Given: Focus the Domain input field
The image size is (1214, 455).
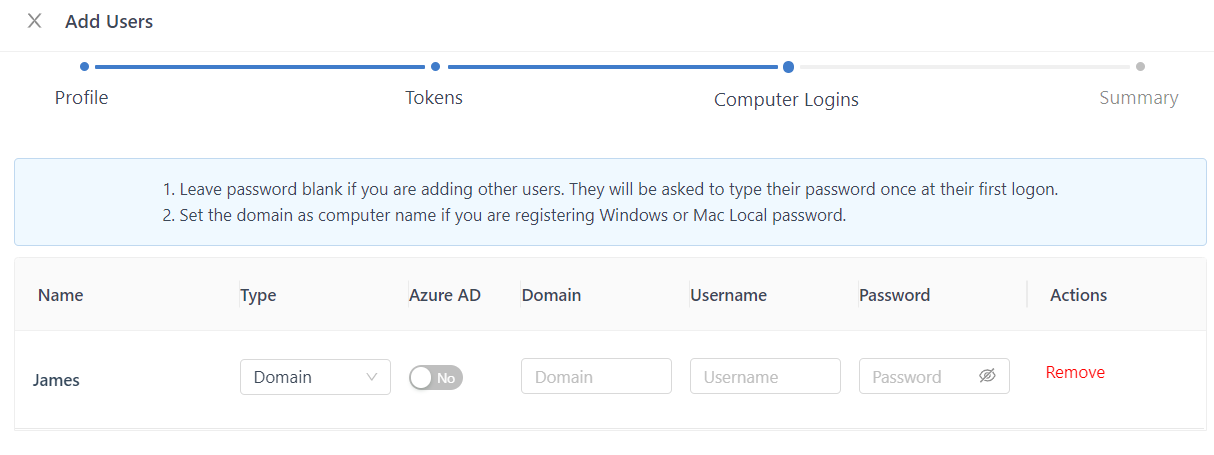Looking at the screenshot, I should point(596,377).
